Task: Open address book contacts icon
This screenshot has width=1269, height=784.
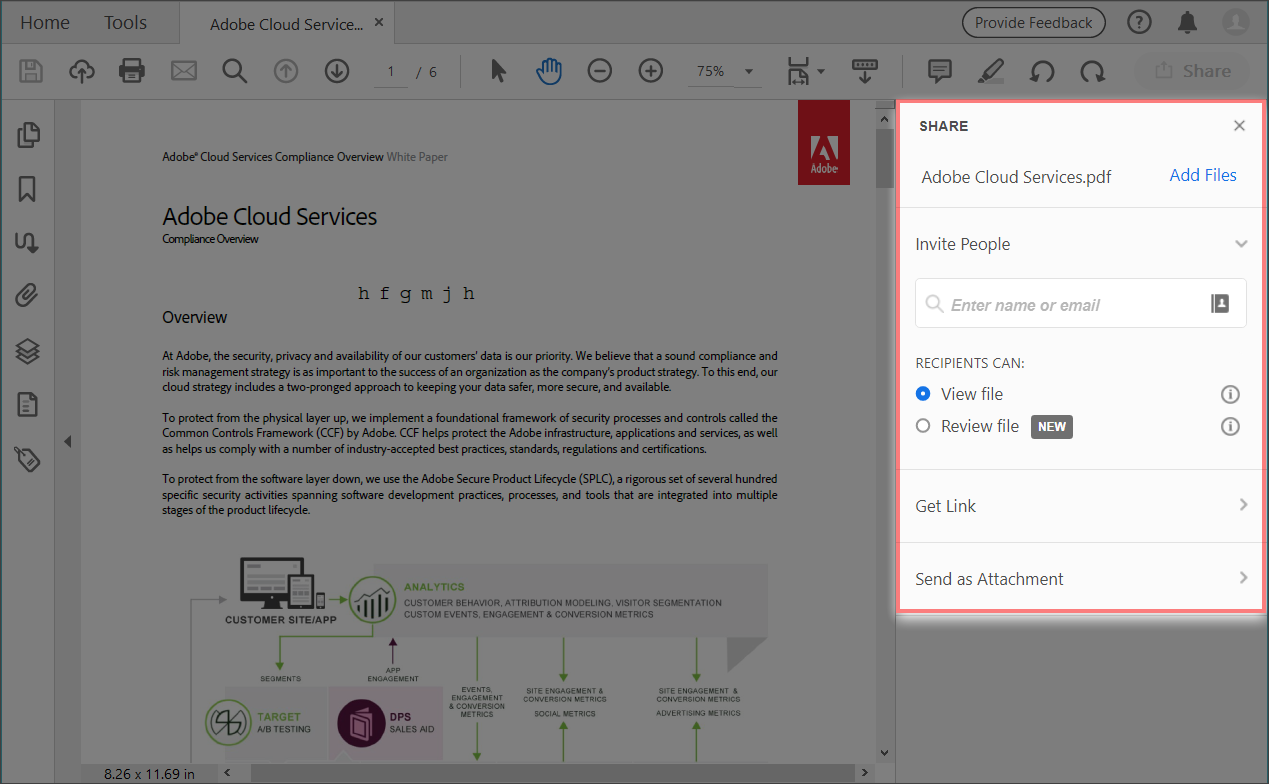Action: tap(1220, 304)
